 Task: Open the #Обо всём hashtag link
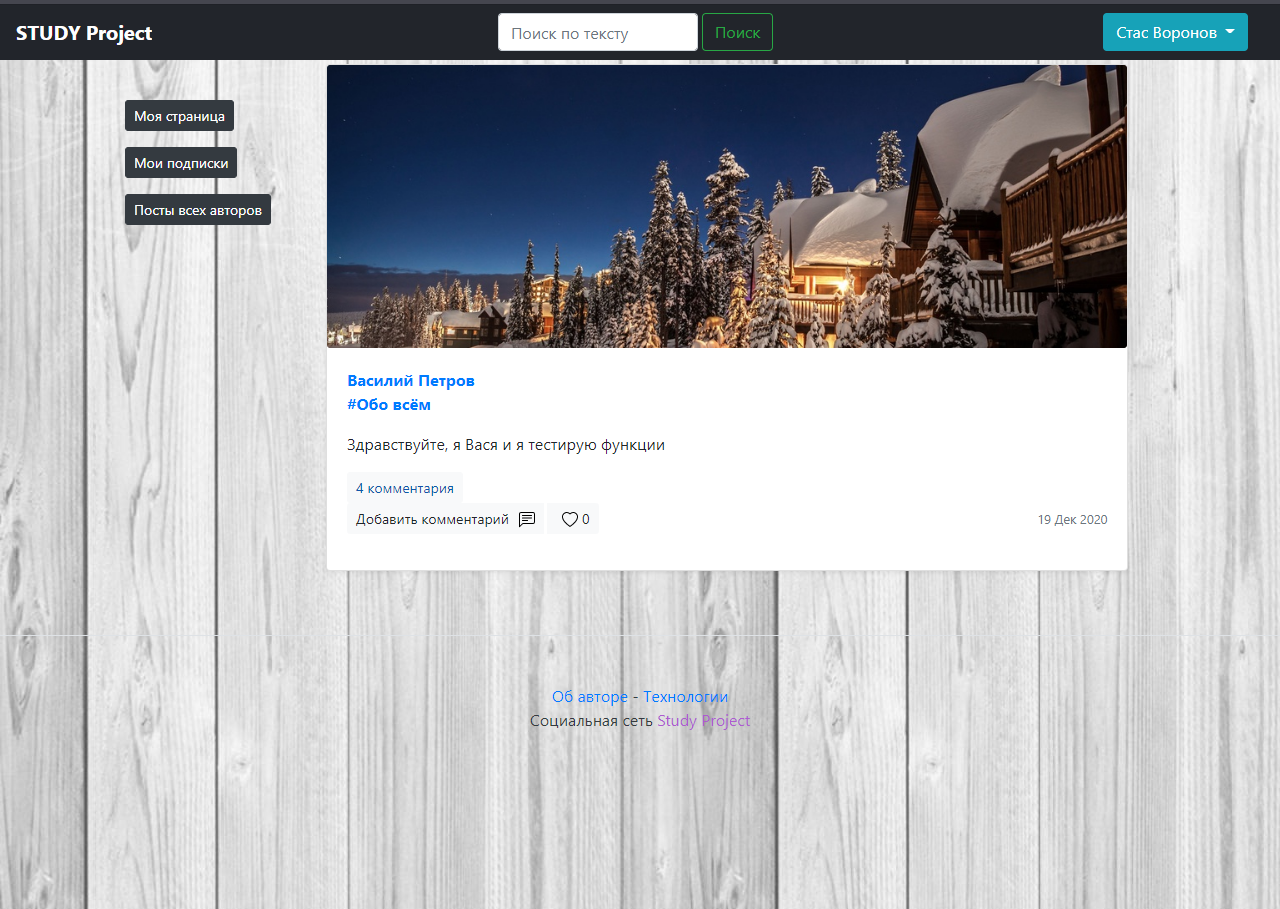389,404
